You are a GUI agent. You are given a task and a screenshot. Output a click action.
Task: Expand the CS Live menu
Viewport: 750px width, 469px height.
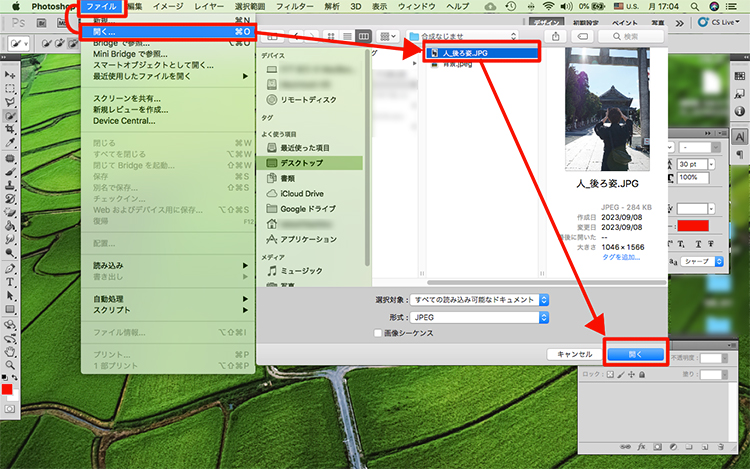[719, 22]
